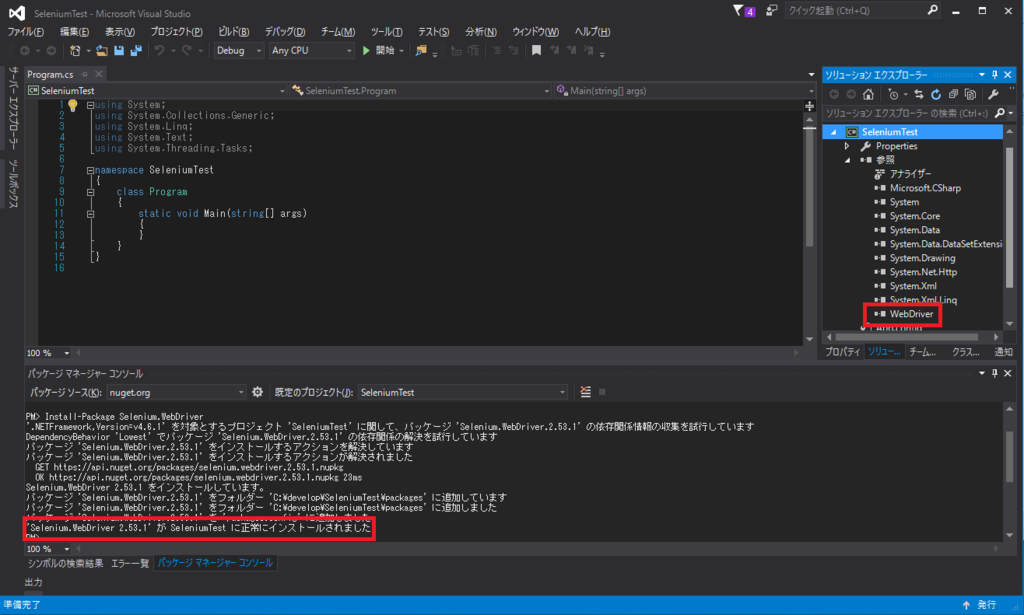Click the 発行 publish button in status bar
The image size is (1024, 615).
point(979,605)
